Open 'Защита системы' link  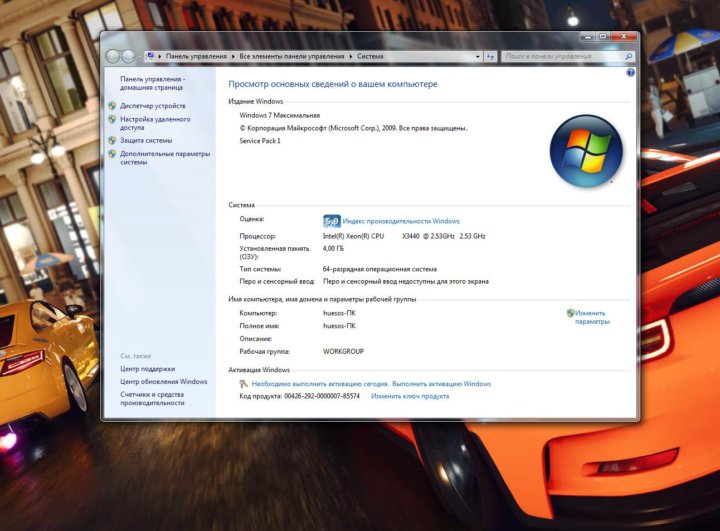(x=146, y=141)
